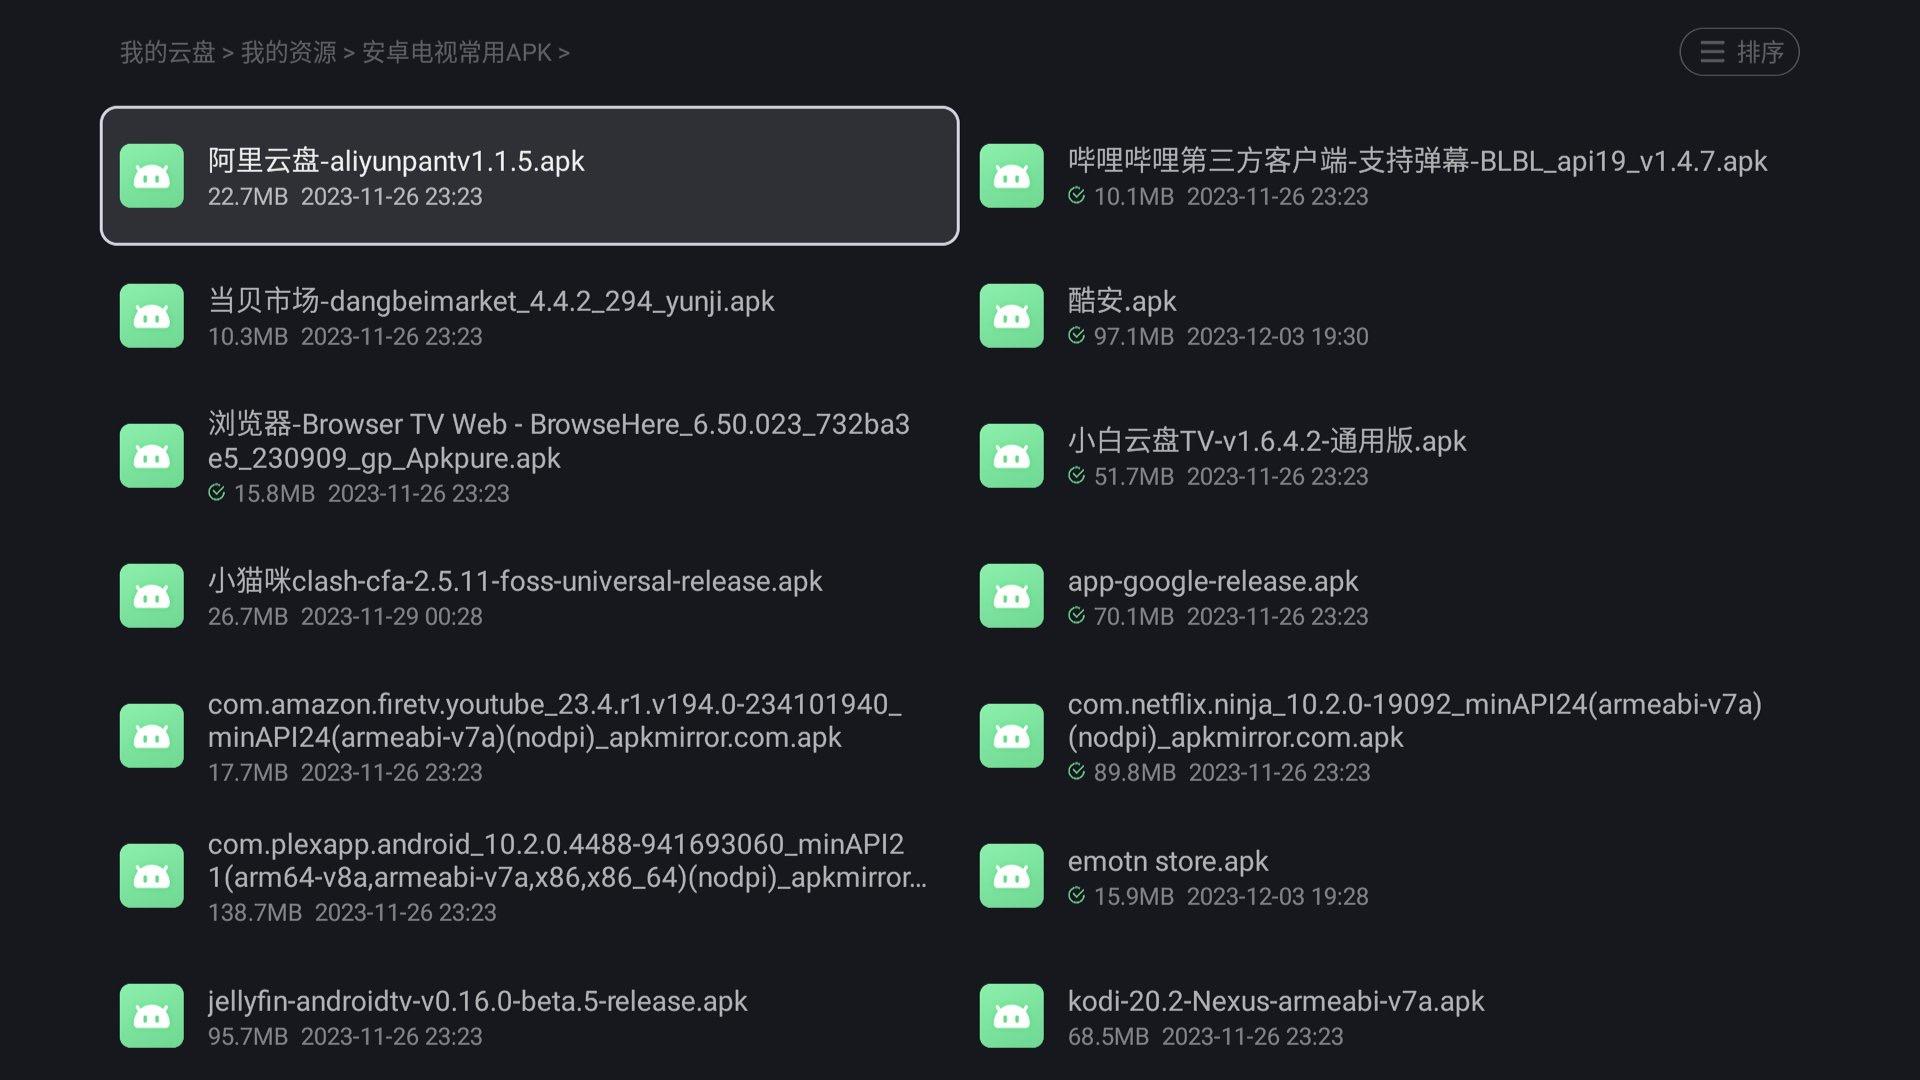Open the 酷安.apk Android icon
Screen dimensions: 1920x1080
pyautogui.click(x=1011, y=315)
